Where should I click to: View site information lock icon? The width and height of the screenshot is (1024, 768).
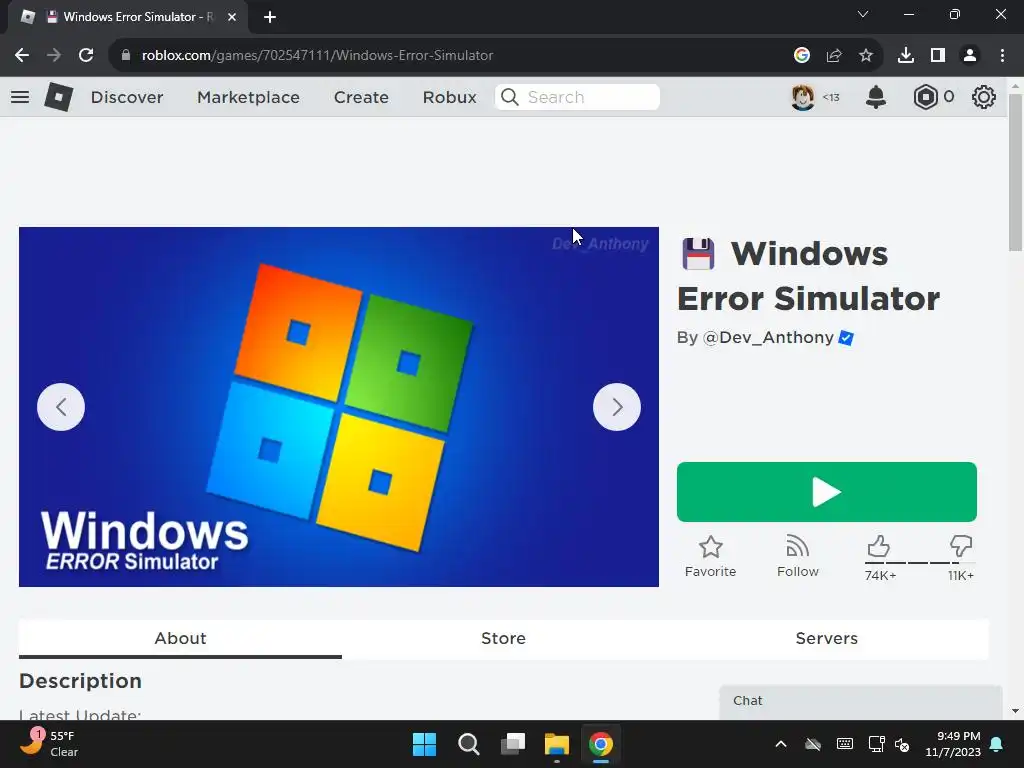tap(126, 56)
